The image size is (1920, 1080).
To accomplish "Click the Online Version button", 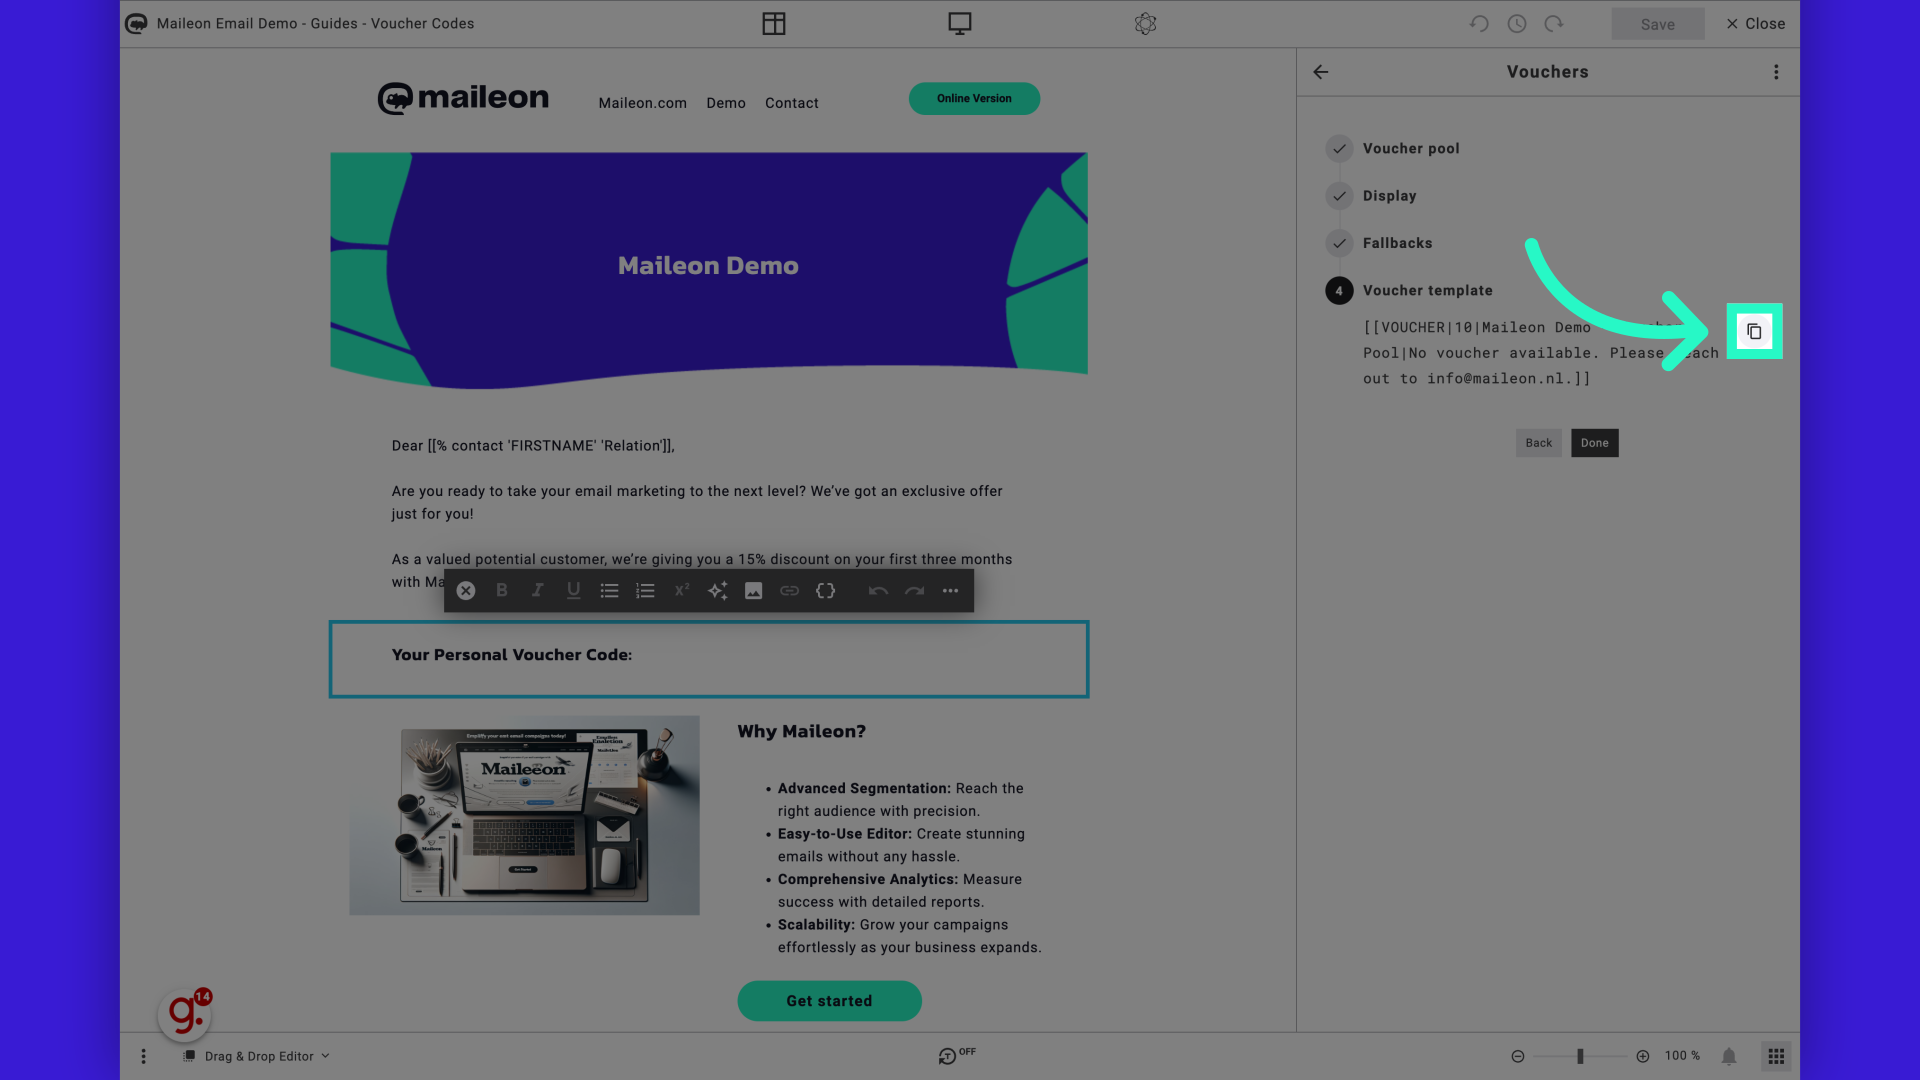I will click(x=974, y=98).
